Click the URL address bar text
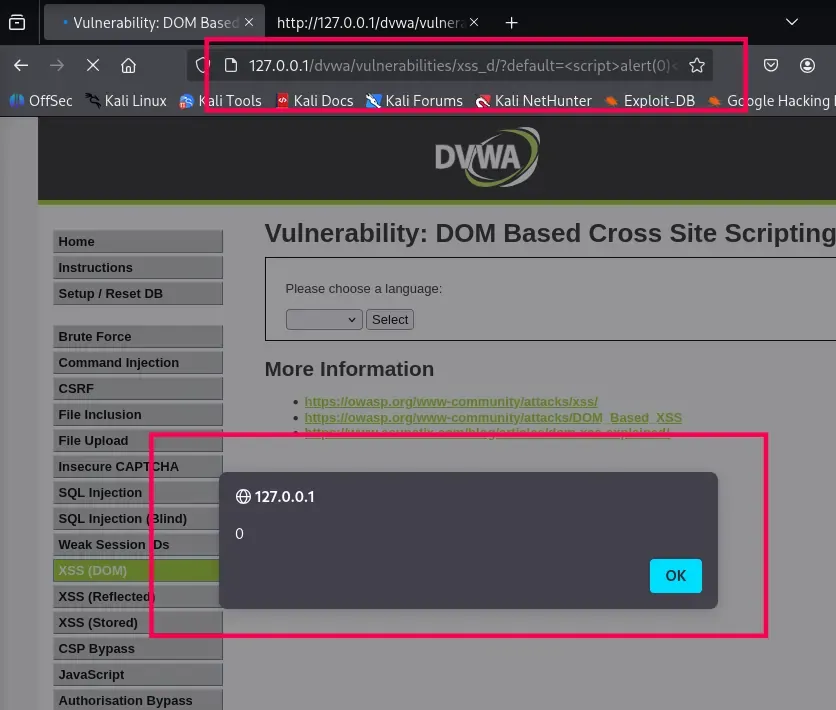The height and width of the screenshot is (710, 836). point(463,66)
